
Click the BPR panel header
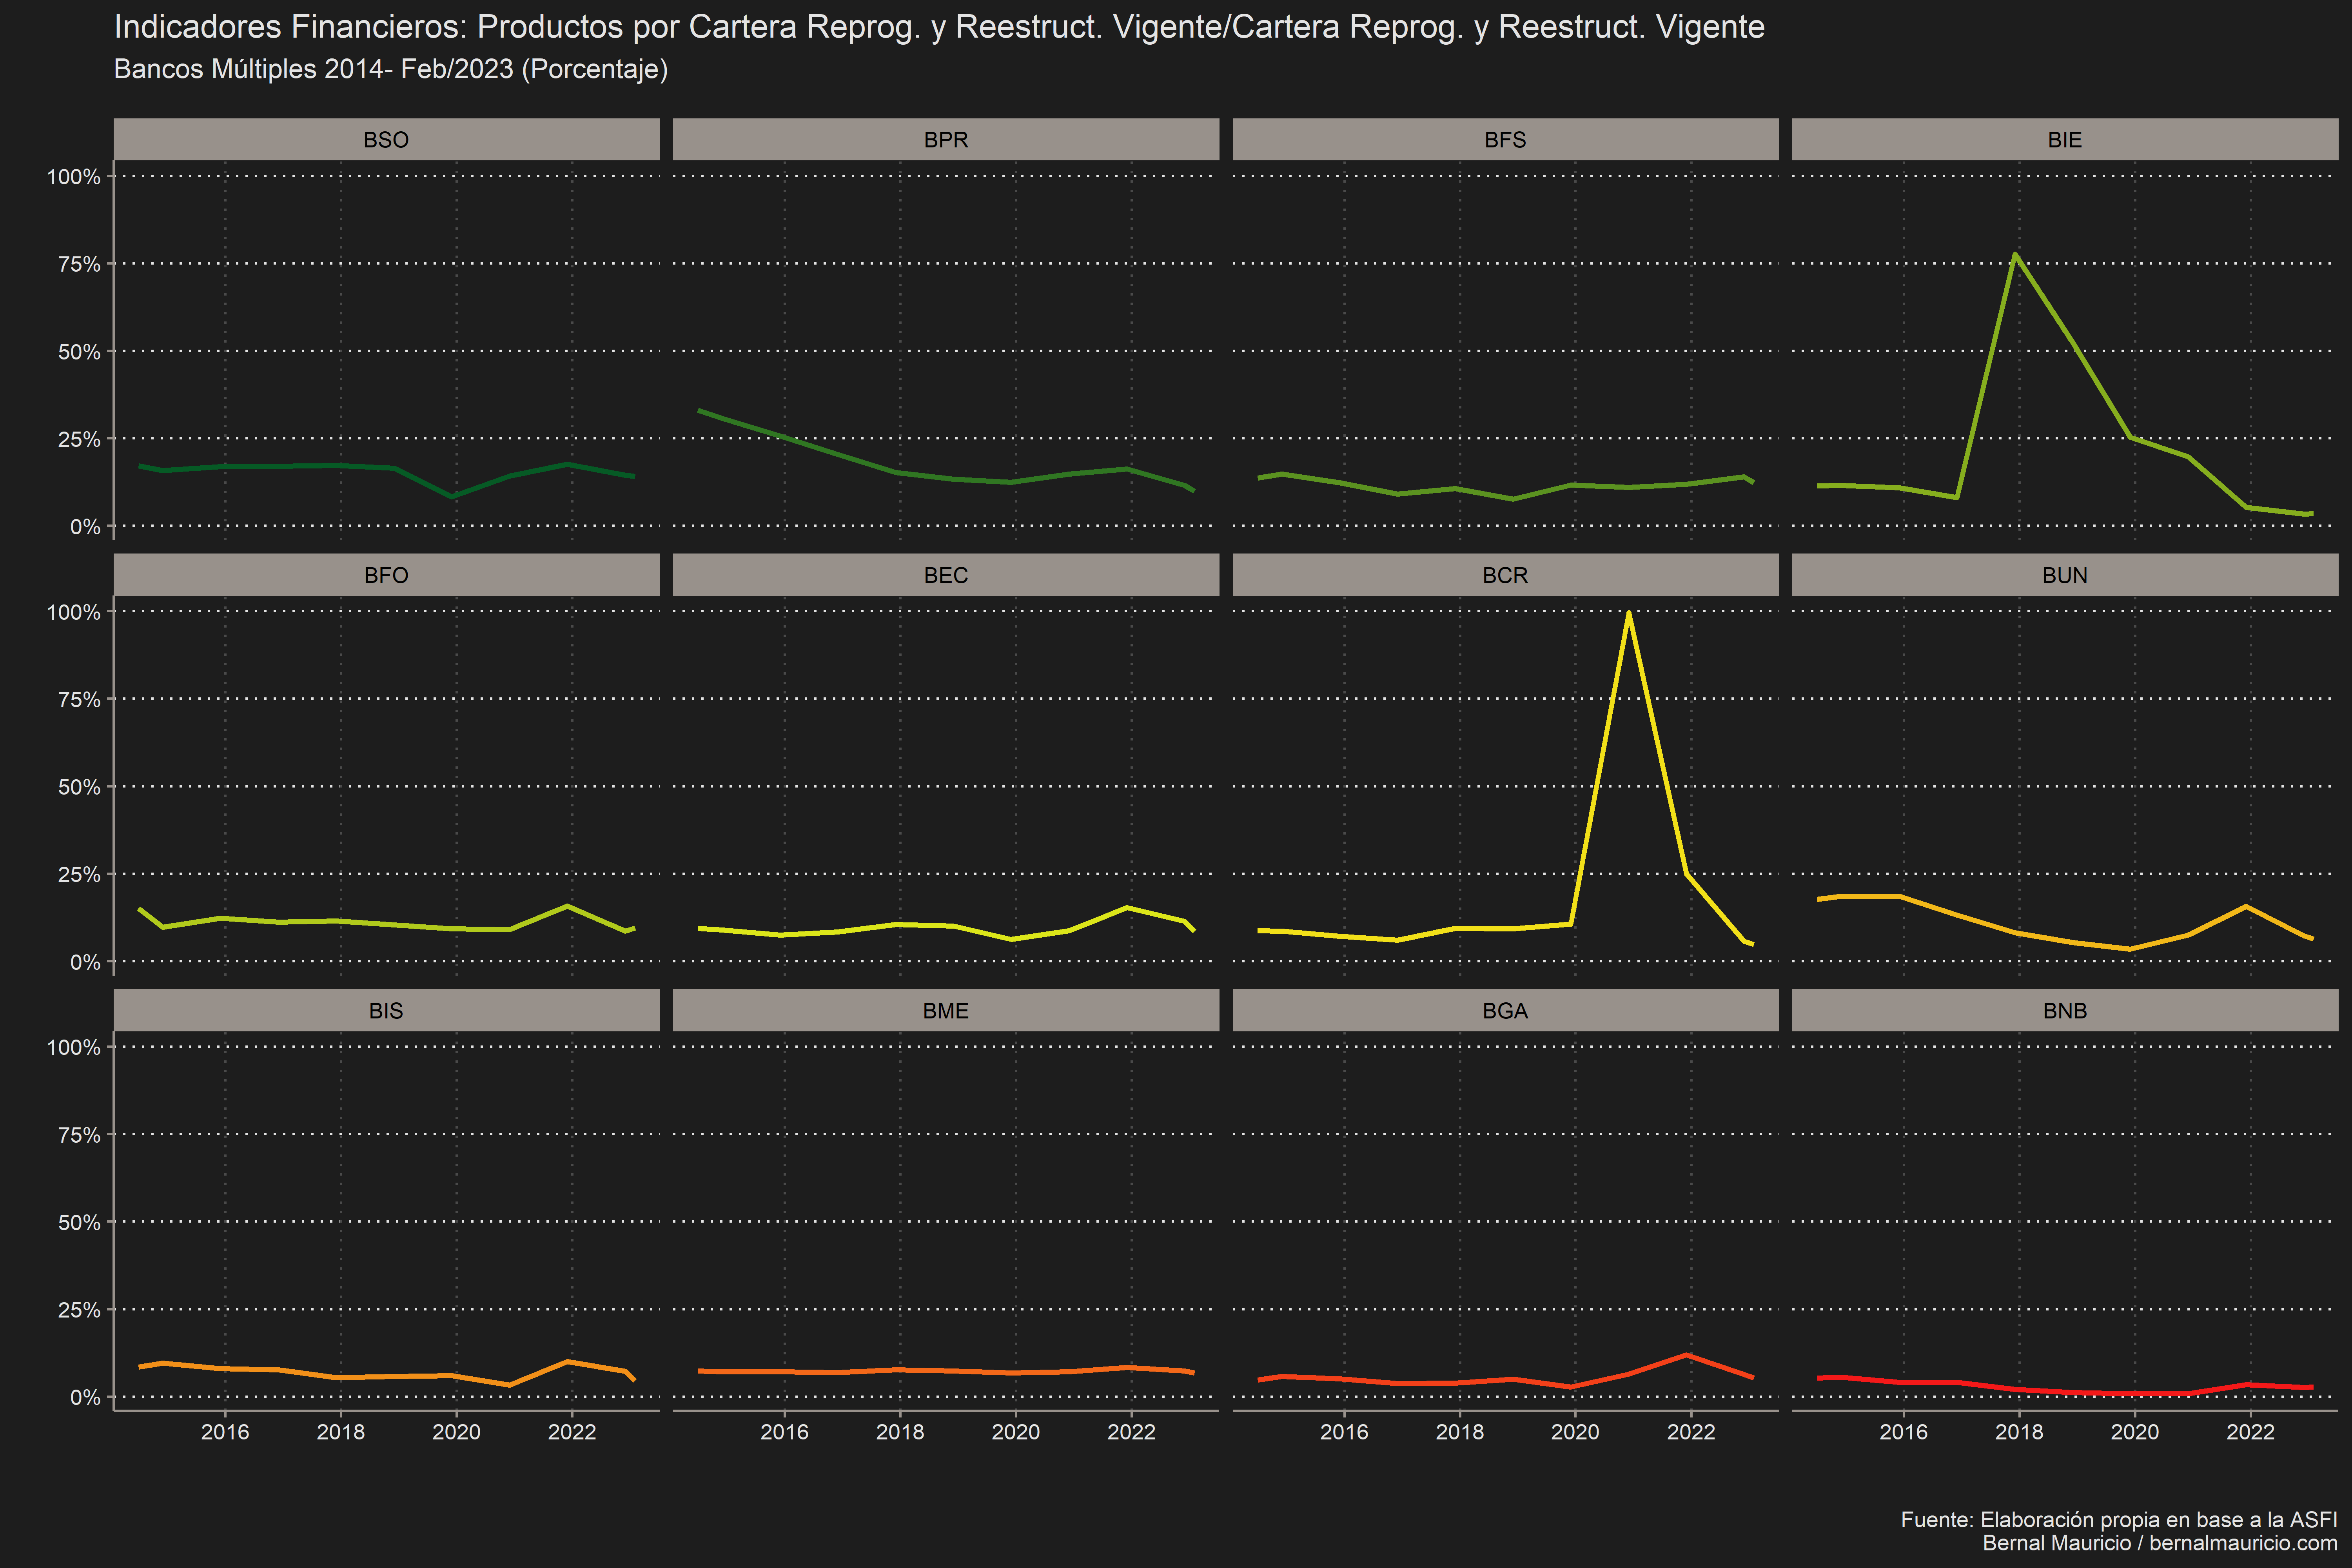tap(946, 139)
